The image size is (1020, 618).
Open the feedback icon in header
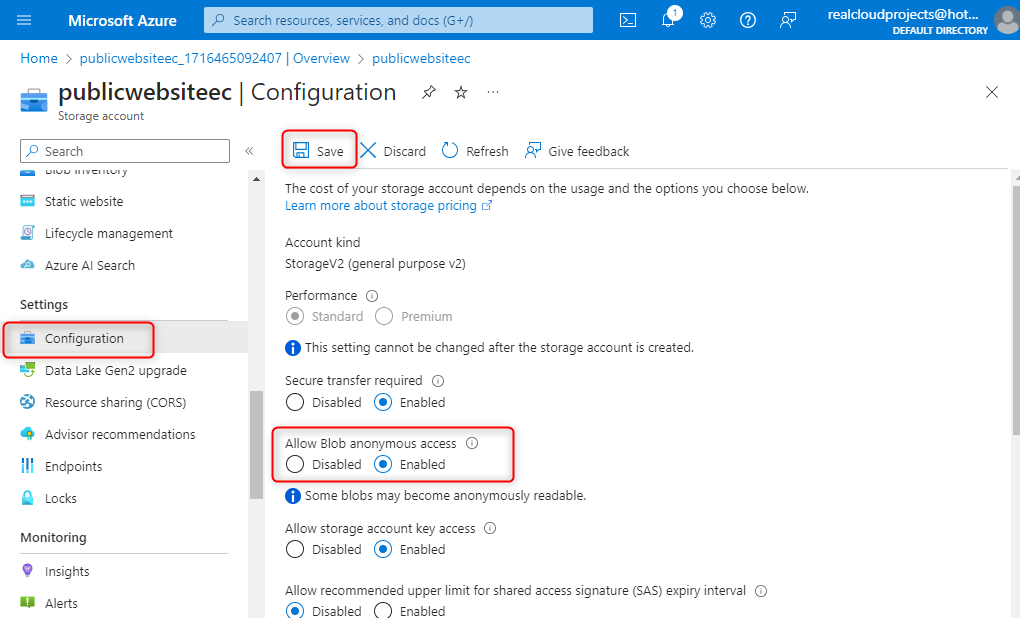[x=788, y=20]
